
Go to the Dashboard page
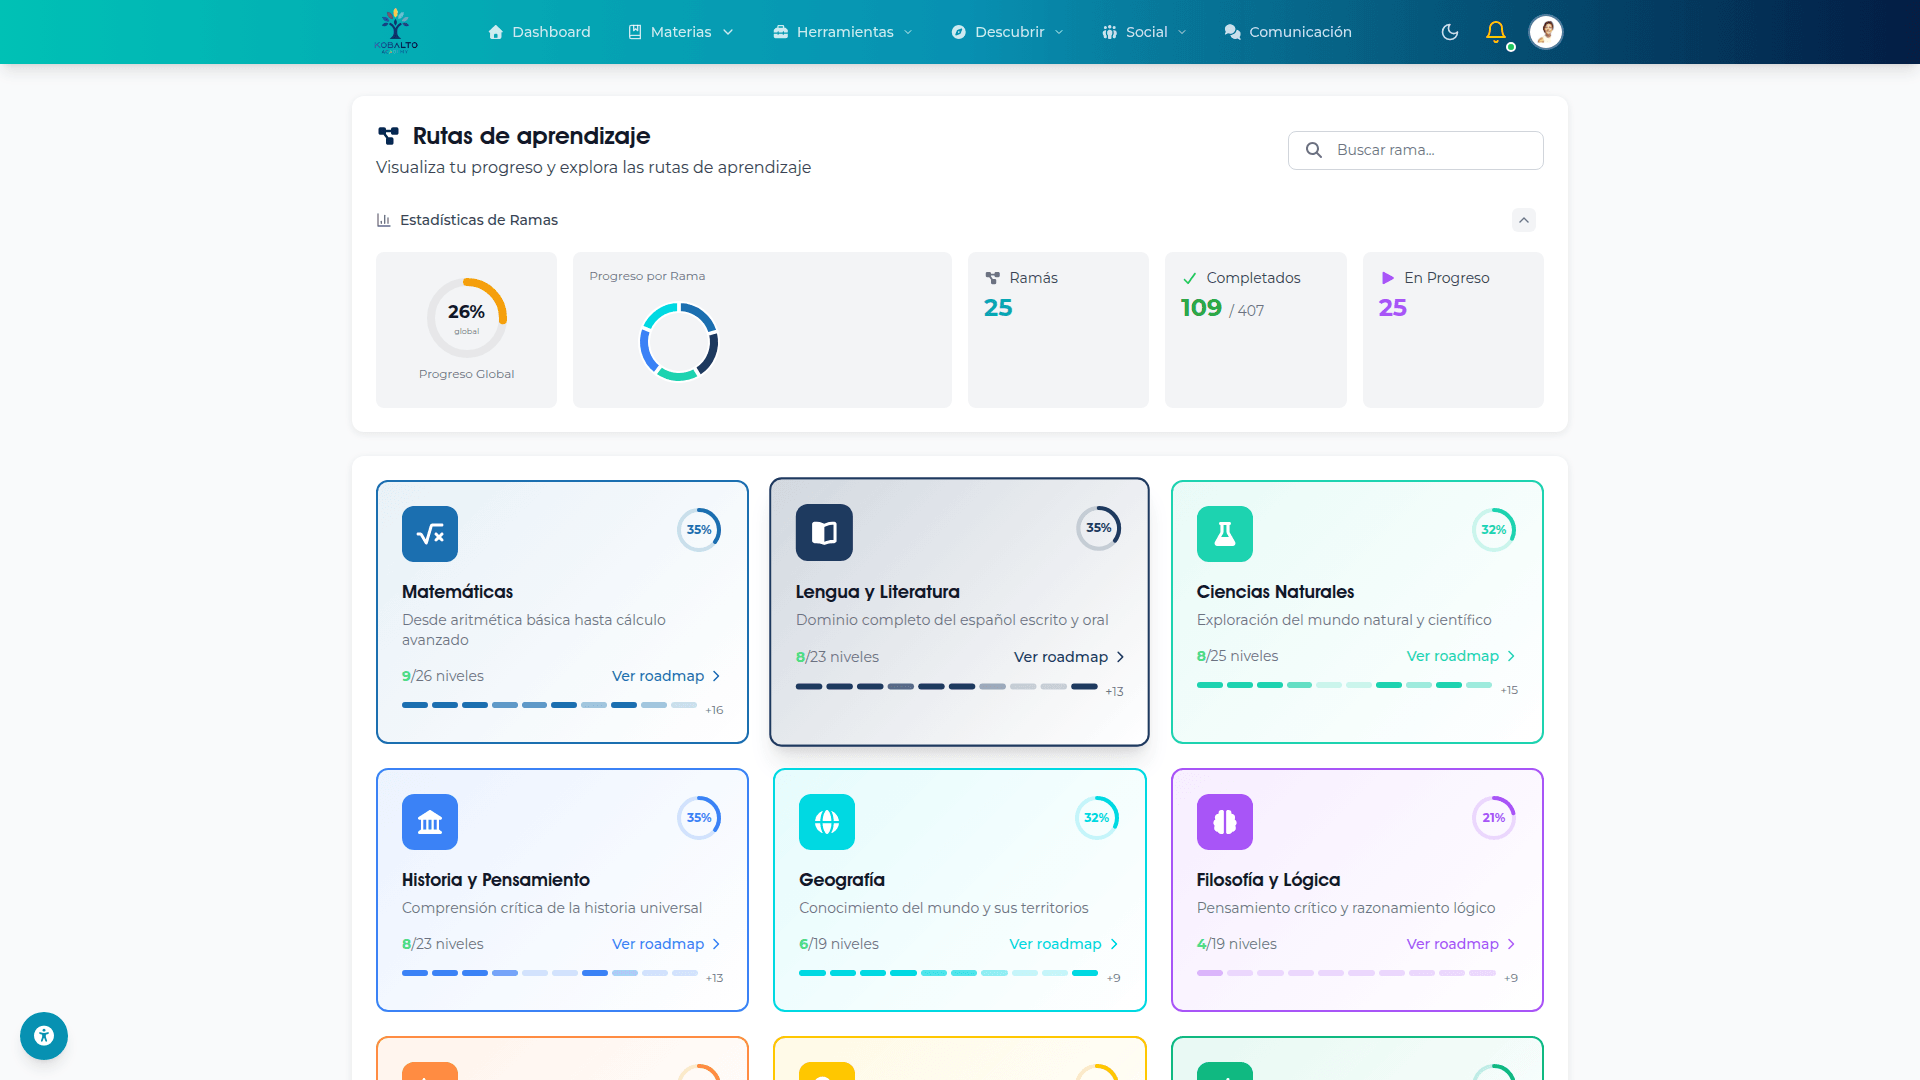click(x=539, y=32)
